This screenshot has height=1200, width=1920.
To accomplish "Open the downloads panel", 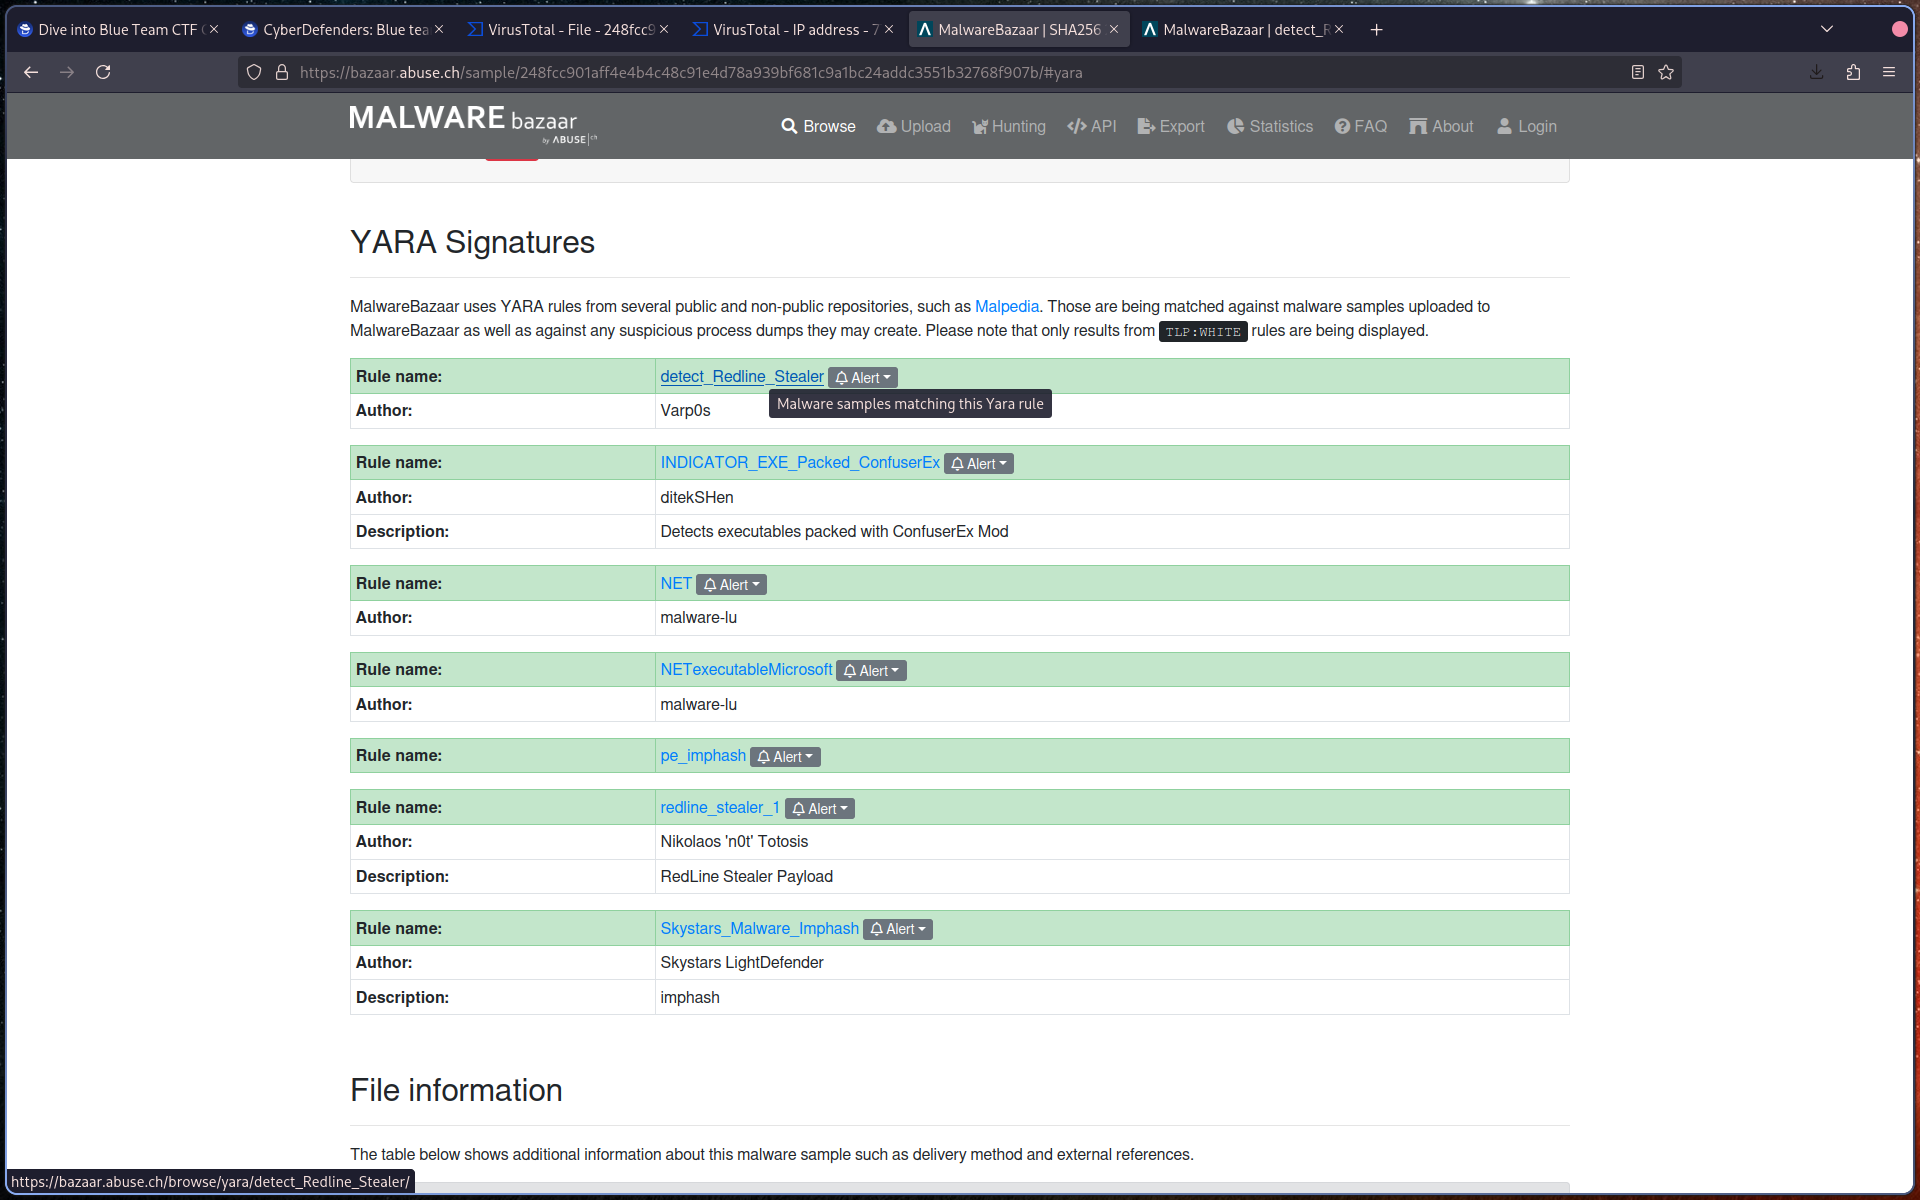I will (1817, 72).
